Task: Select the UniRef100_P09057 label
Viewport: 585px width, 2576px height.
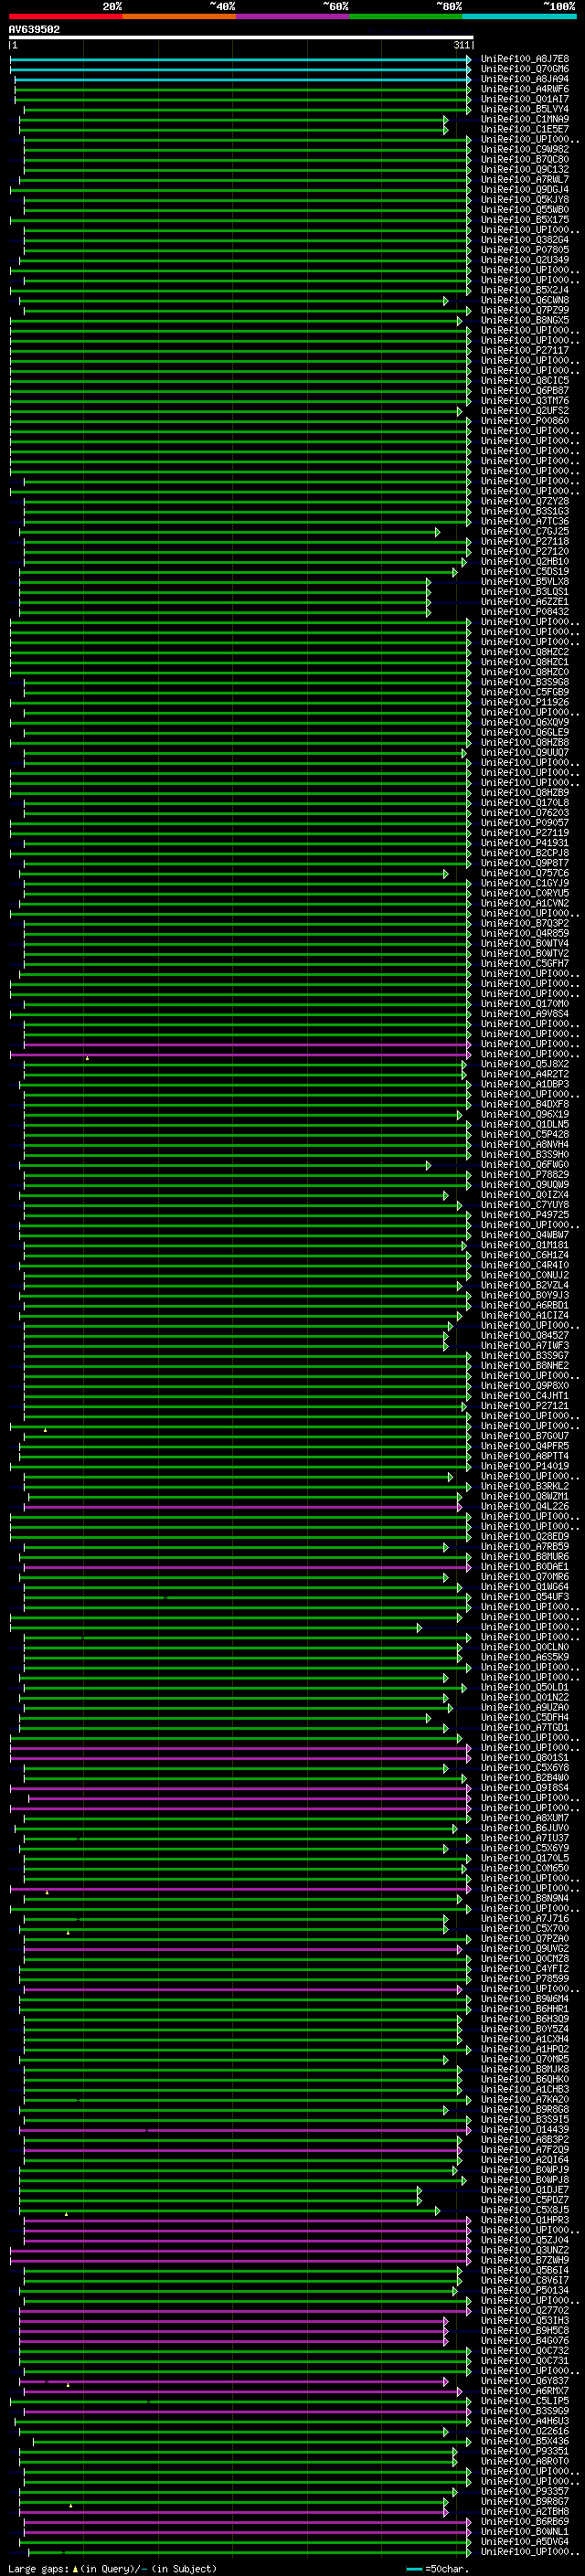Action: point(525,822)
